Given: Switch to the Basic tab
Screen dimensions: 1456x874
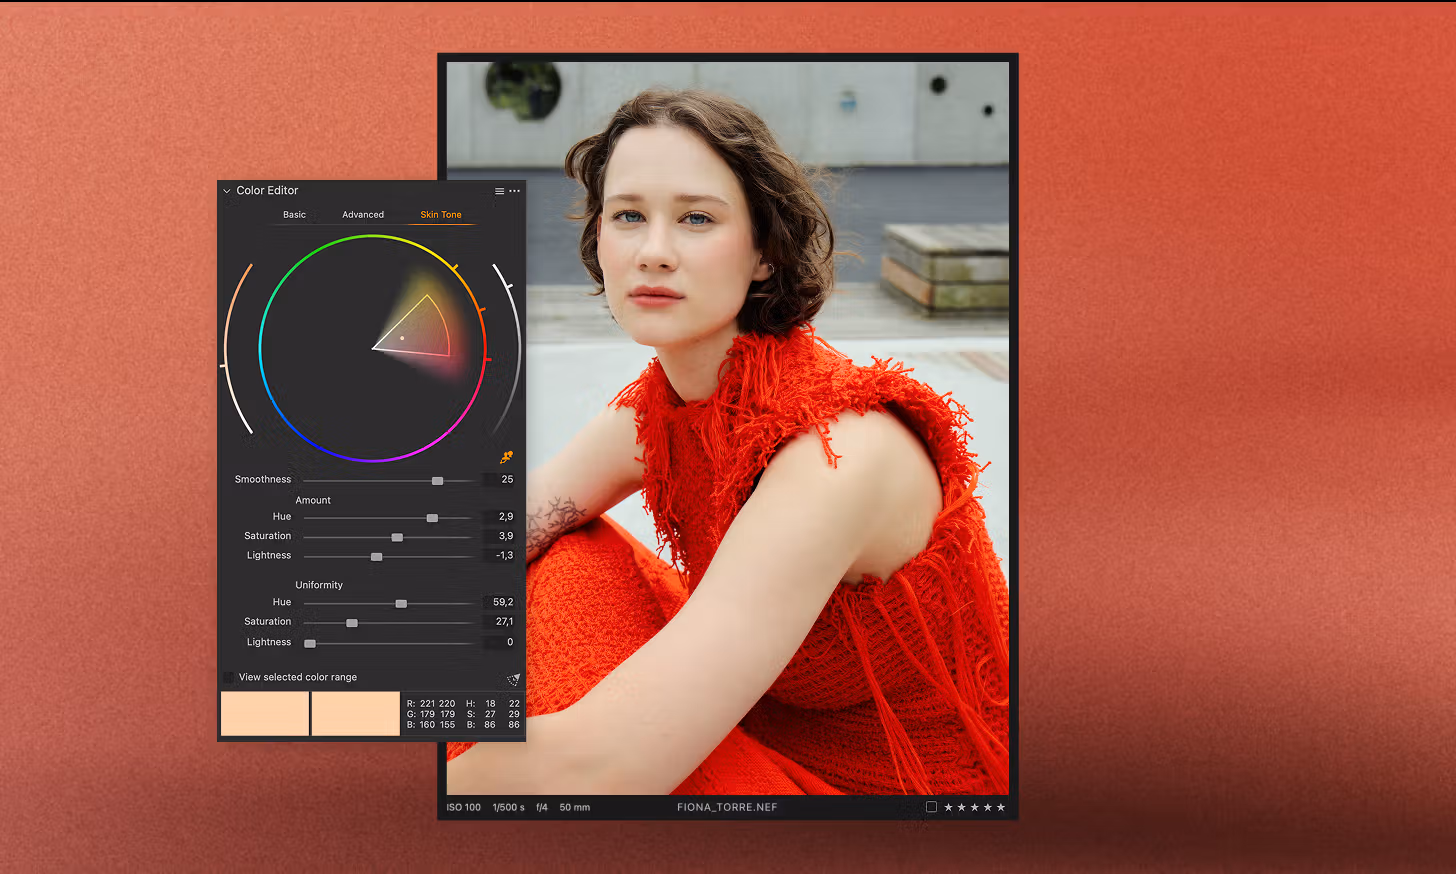Looking at the screenshot, I should (x=294, y=215).
